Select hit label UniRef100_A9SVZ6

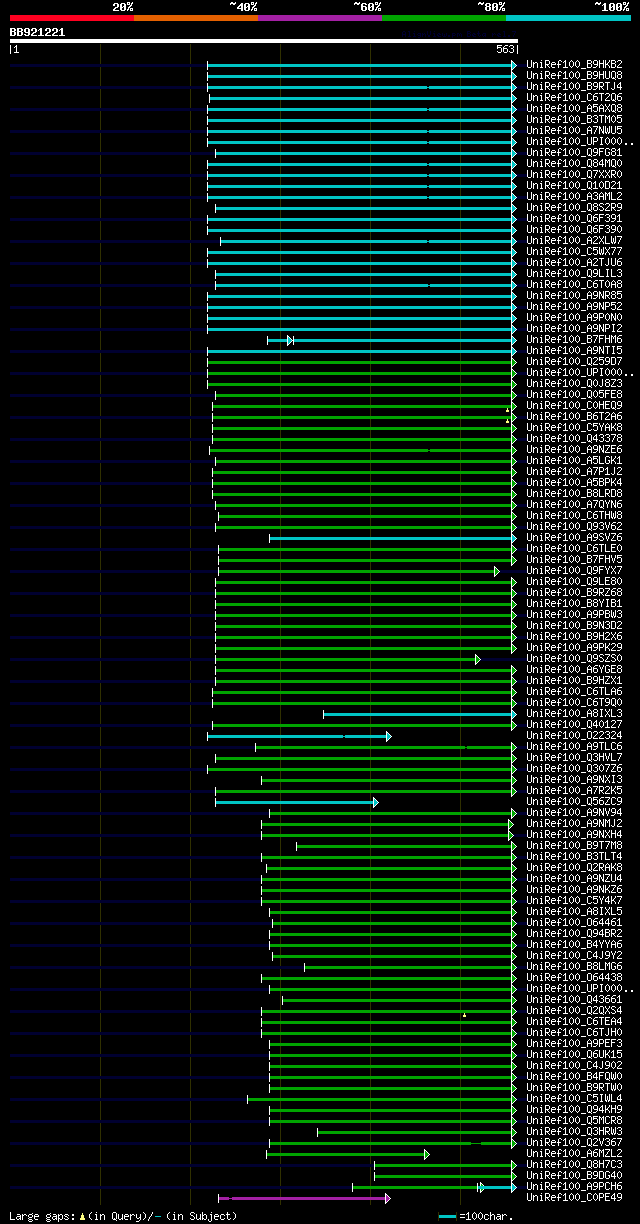[x=575, y=538]
